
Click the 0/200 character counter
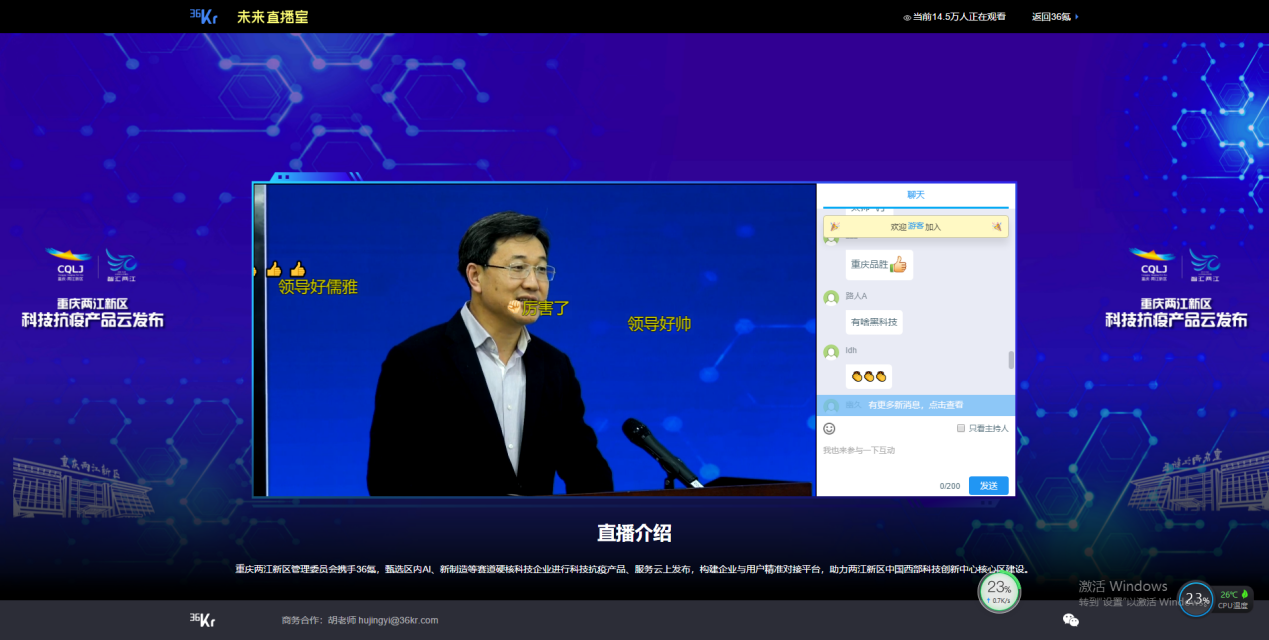click(950, 486)
